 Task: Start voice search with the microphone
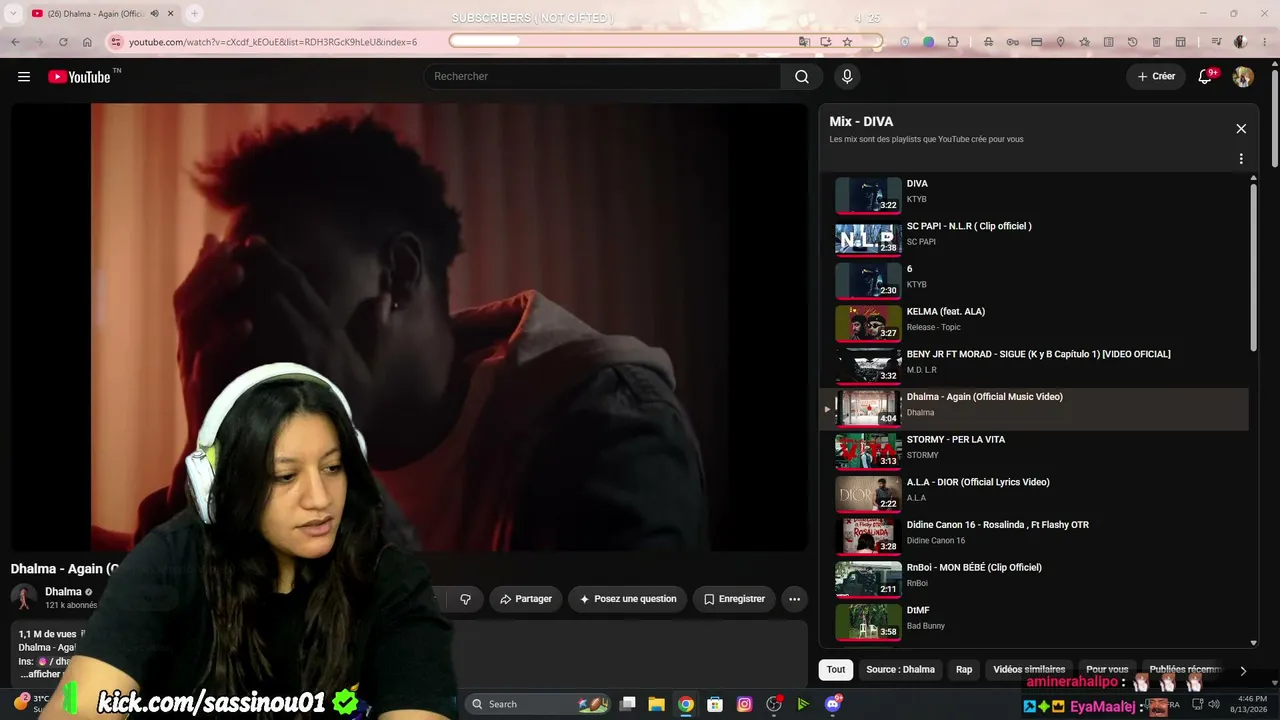tap(847, 77)
